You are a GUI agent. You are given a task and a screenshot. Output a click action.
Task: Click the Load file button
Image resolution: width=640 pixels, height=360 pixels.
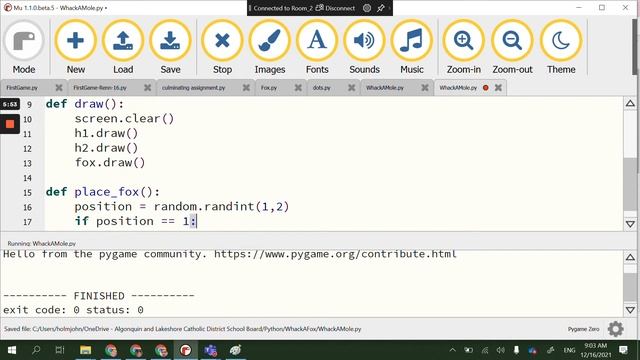[x=123, y=47]
